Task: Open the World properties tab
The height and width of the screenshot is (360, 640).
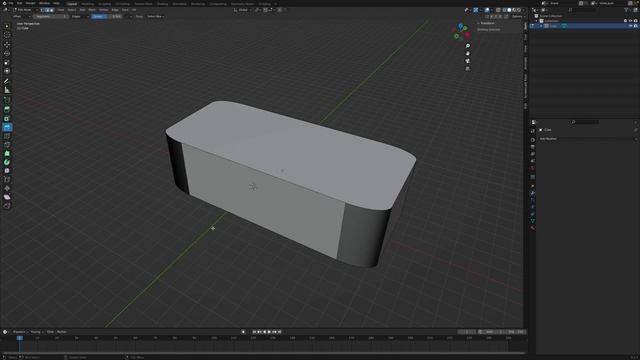Action: point(533,168)
